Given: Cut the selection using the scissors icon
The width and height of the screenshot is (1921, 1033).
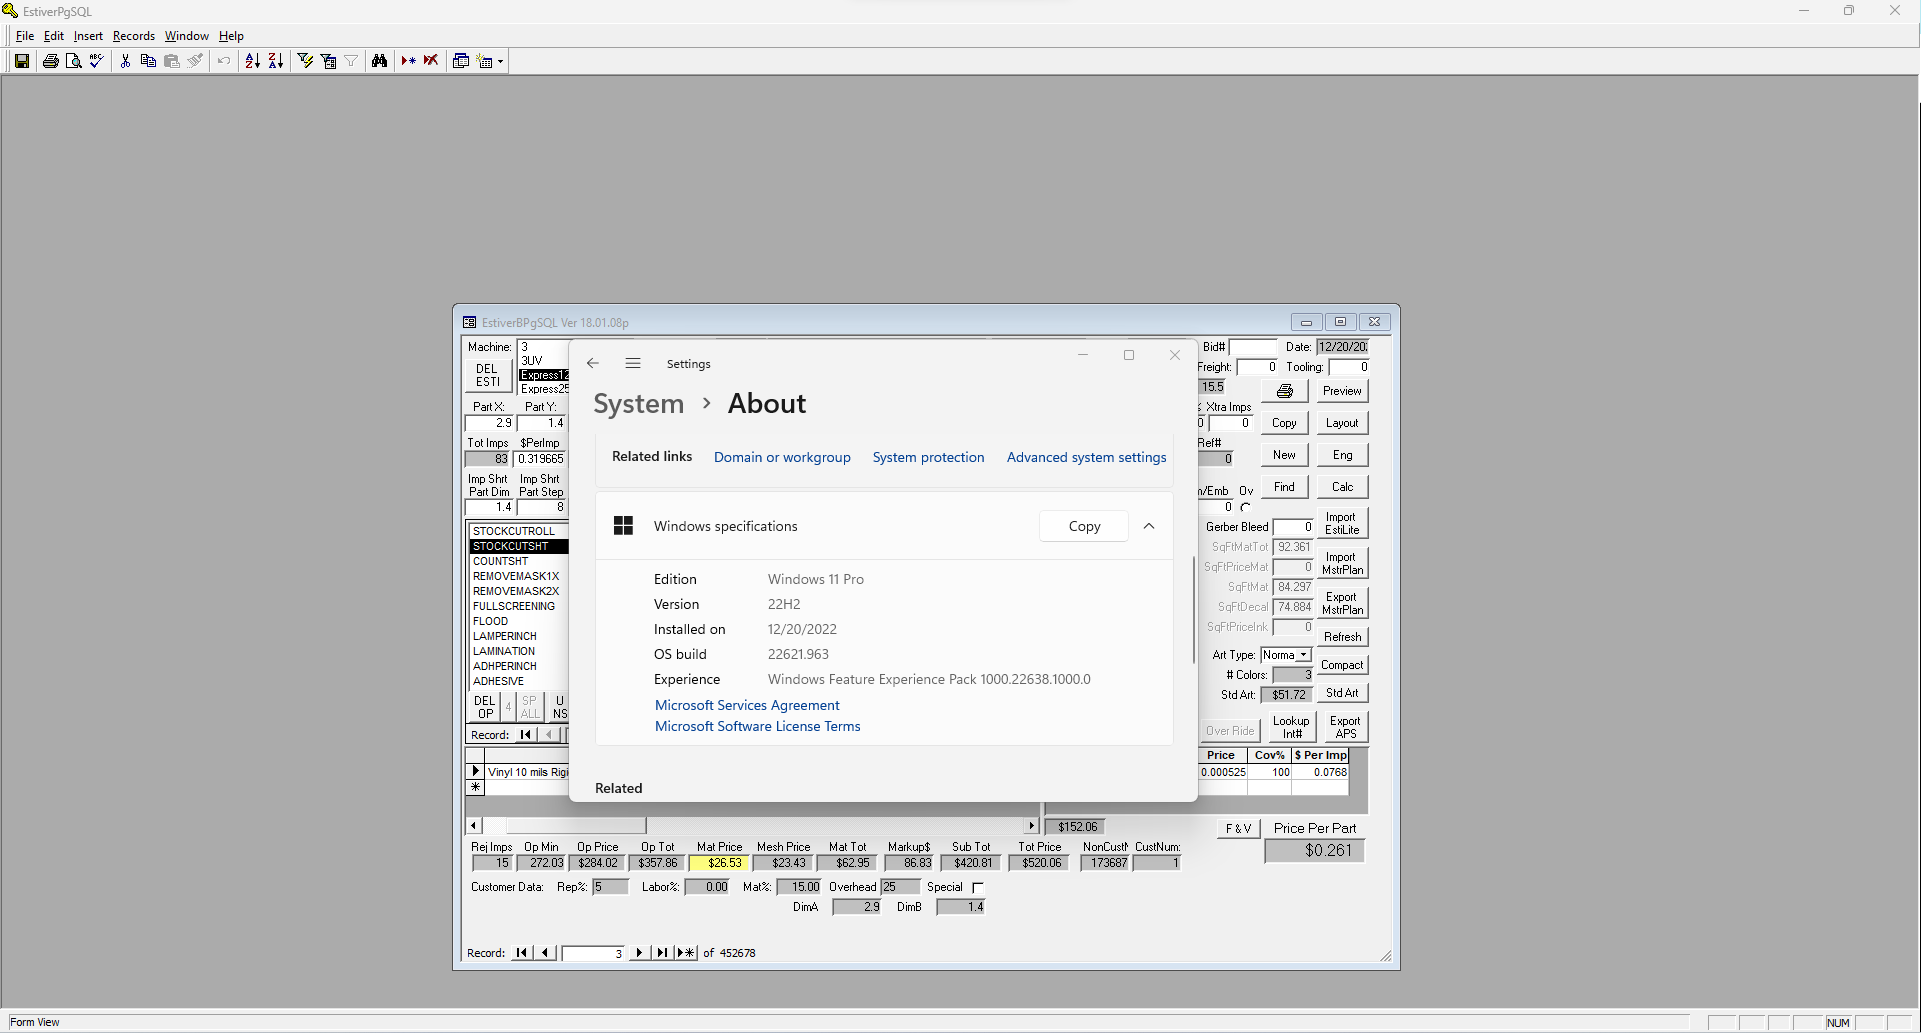Looking at the screenshot, I should click(x=125, y=60).
